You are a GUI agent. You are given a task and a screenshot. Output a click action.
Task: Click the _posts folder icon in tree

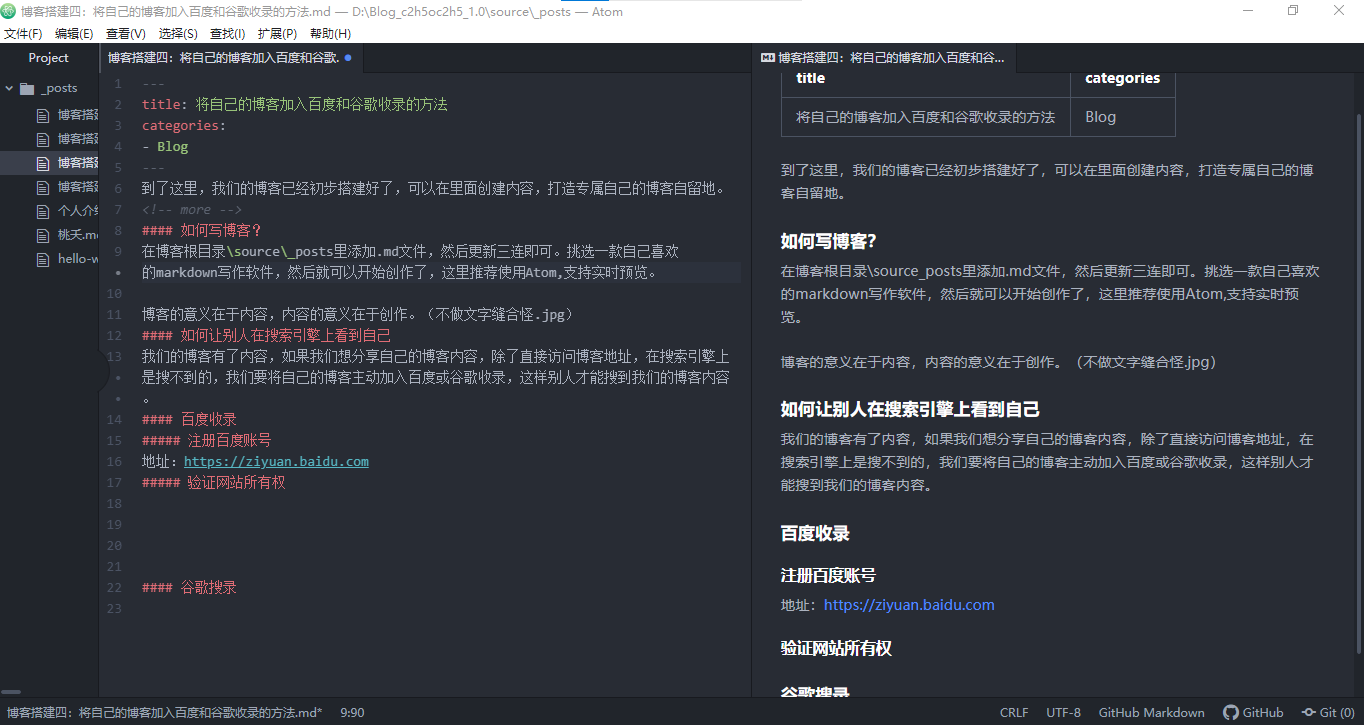point(27,88)
